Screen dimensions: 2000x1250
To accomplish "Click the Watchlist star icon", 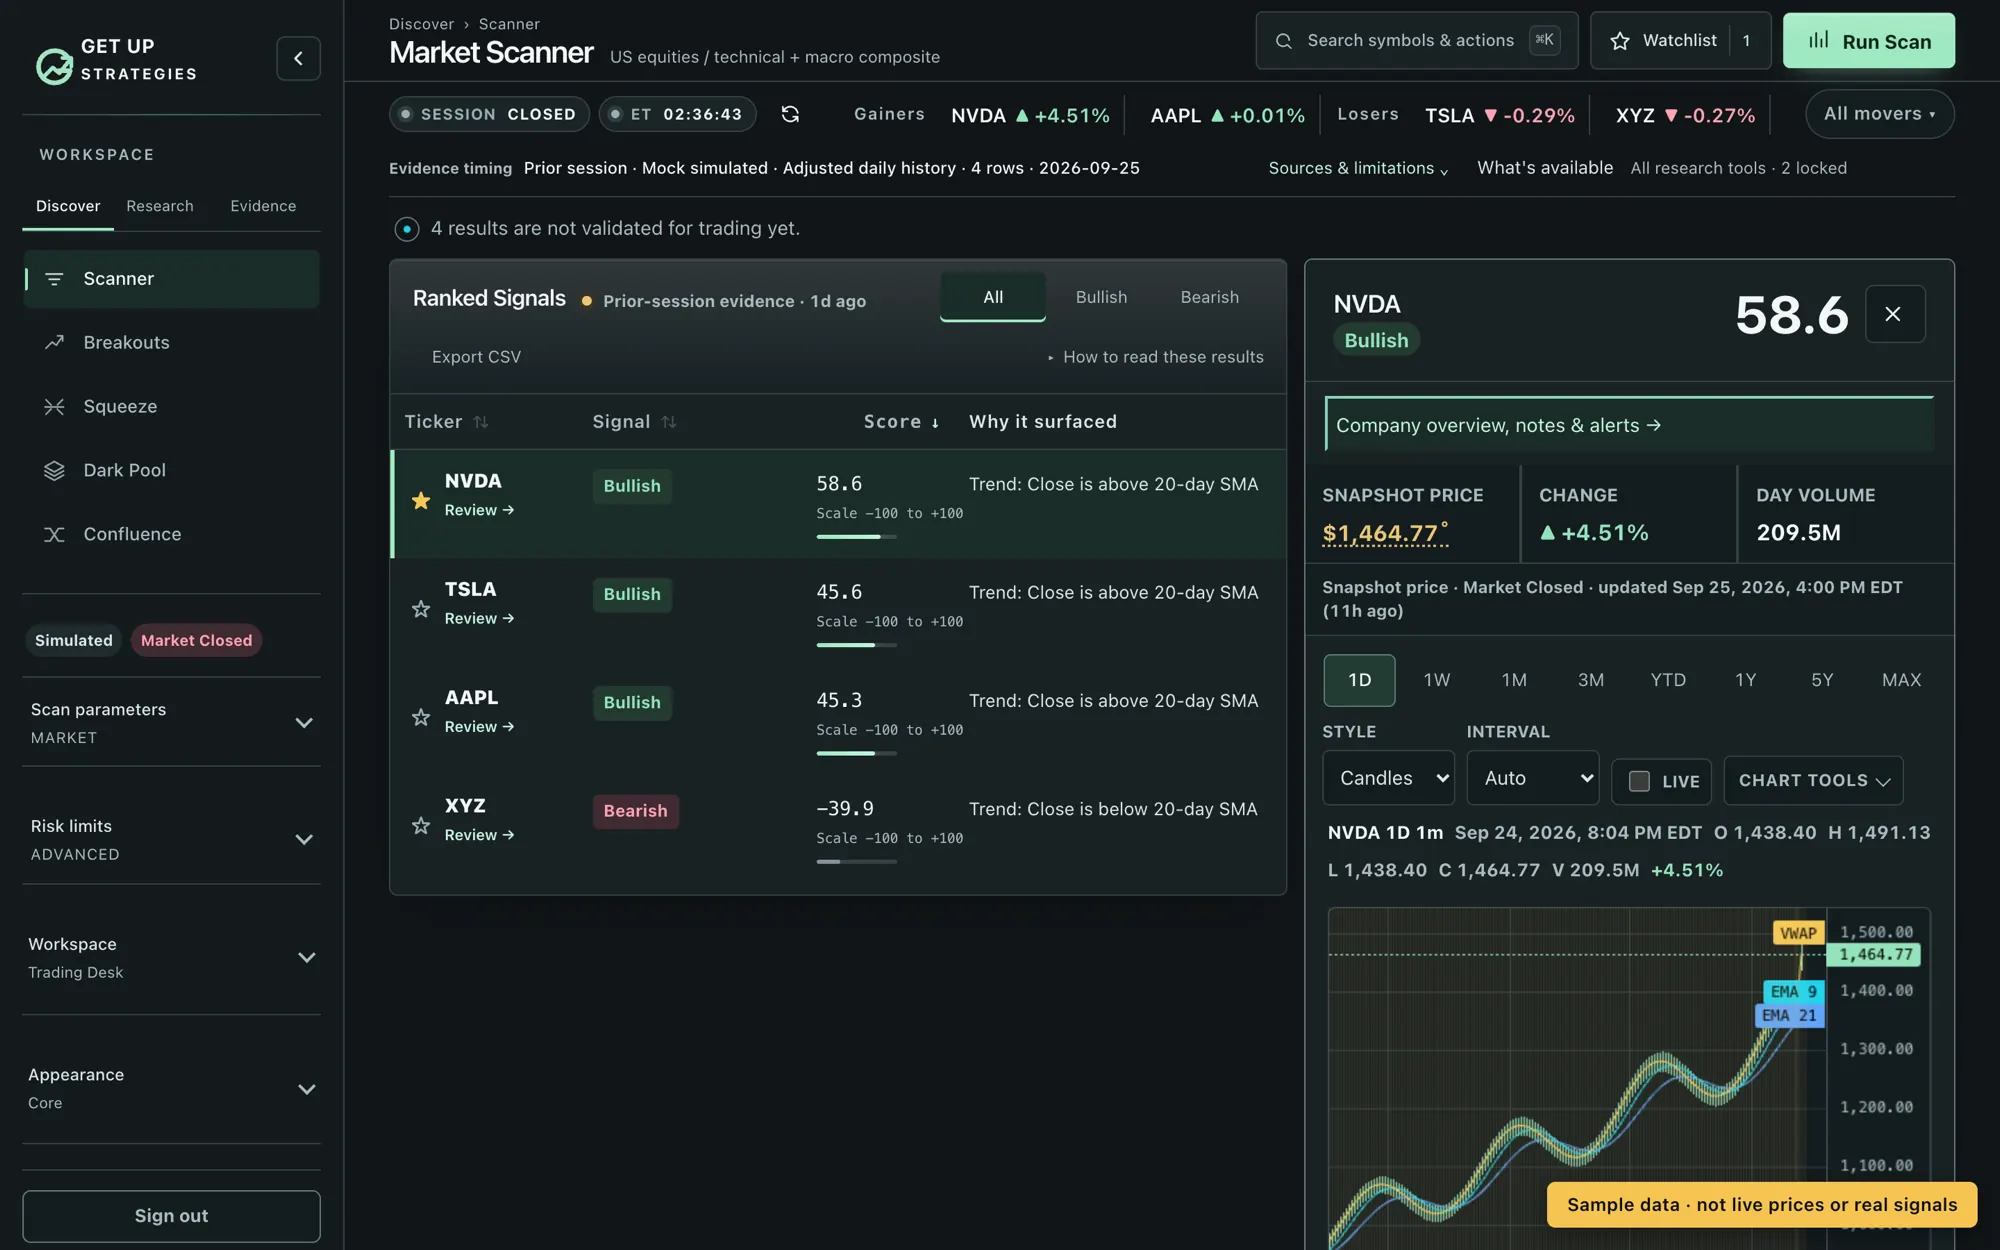I will click(1620, 41).
